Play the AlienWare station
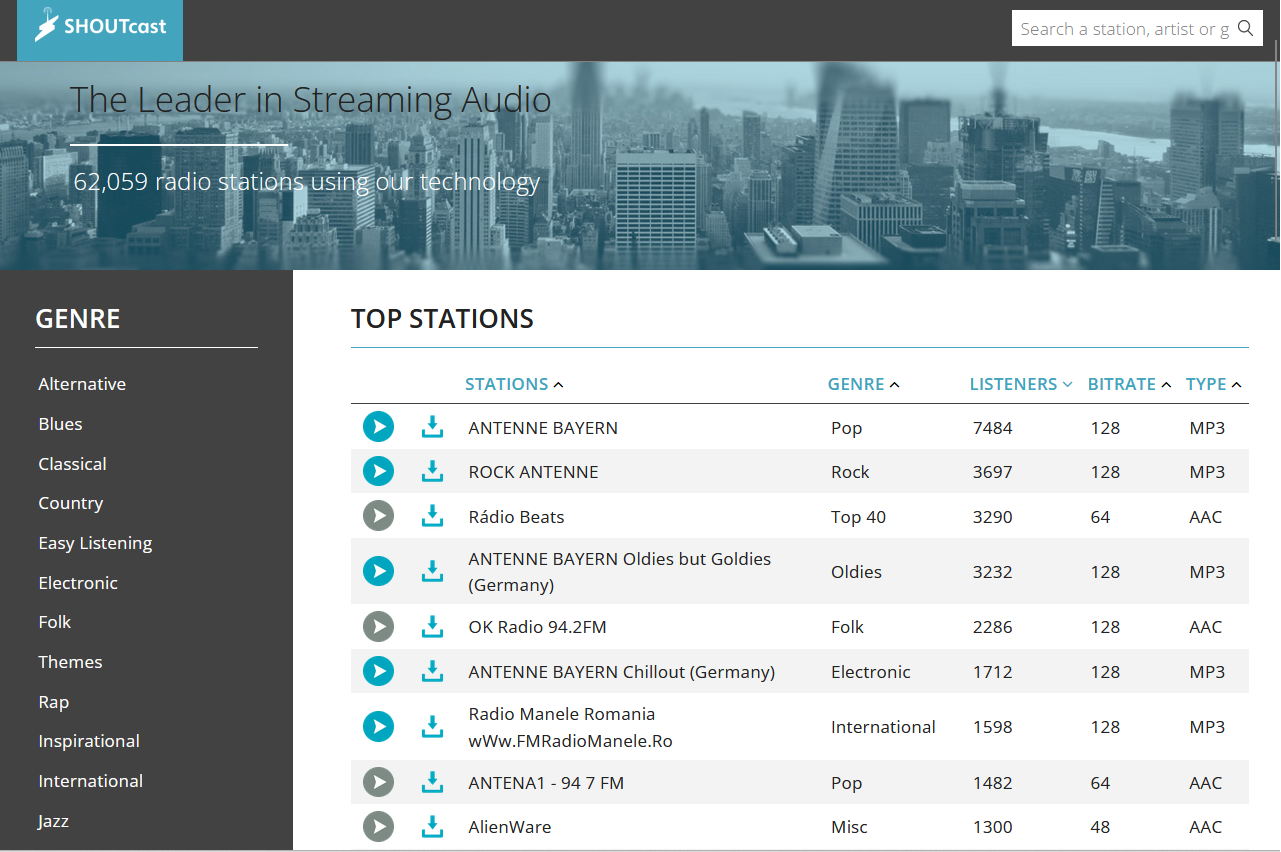The image size is (1281, 852). 378,827
